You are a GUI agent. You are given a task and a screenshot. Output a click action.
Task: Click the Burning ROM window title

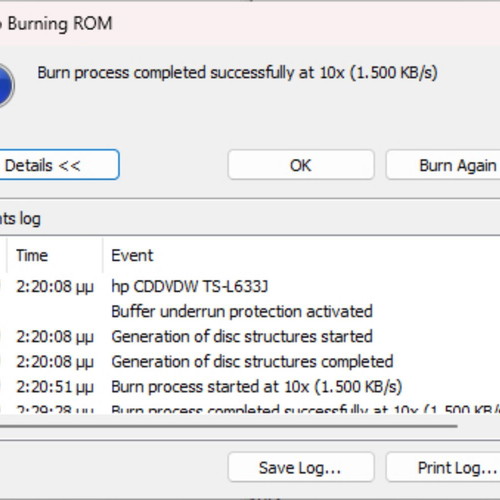point(57,24)
